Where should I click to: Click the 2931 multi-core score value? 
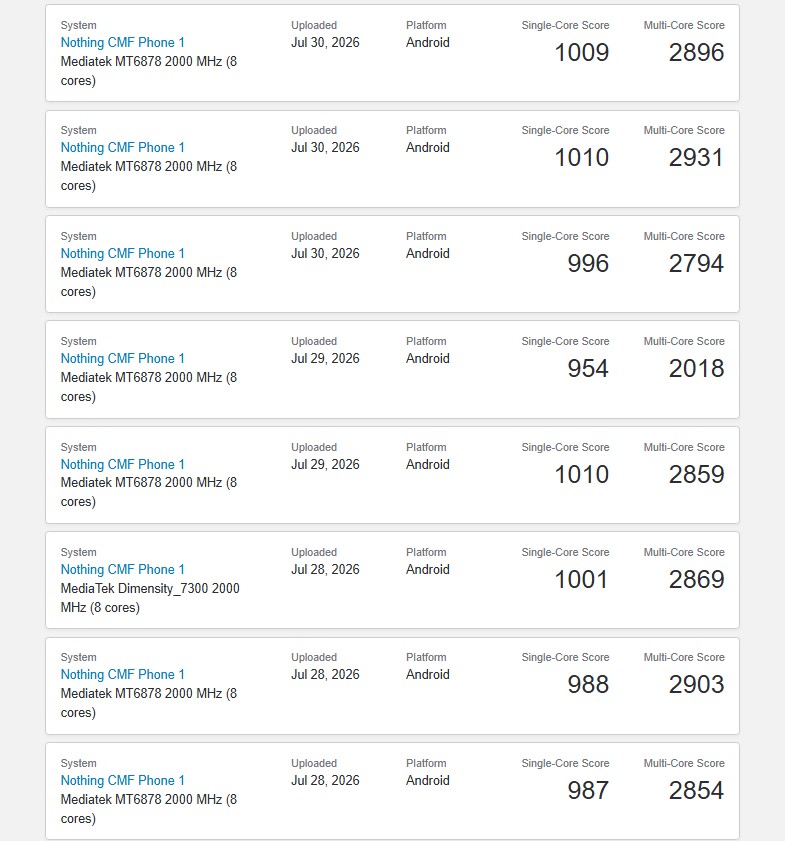[696, 158]
